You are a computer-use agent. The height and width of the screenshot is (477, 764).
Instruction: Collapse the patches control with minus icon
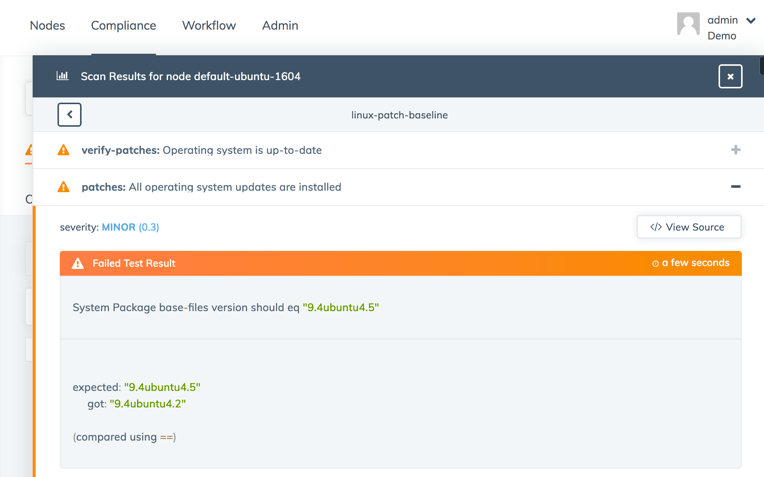pos(735,187)
